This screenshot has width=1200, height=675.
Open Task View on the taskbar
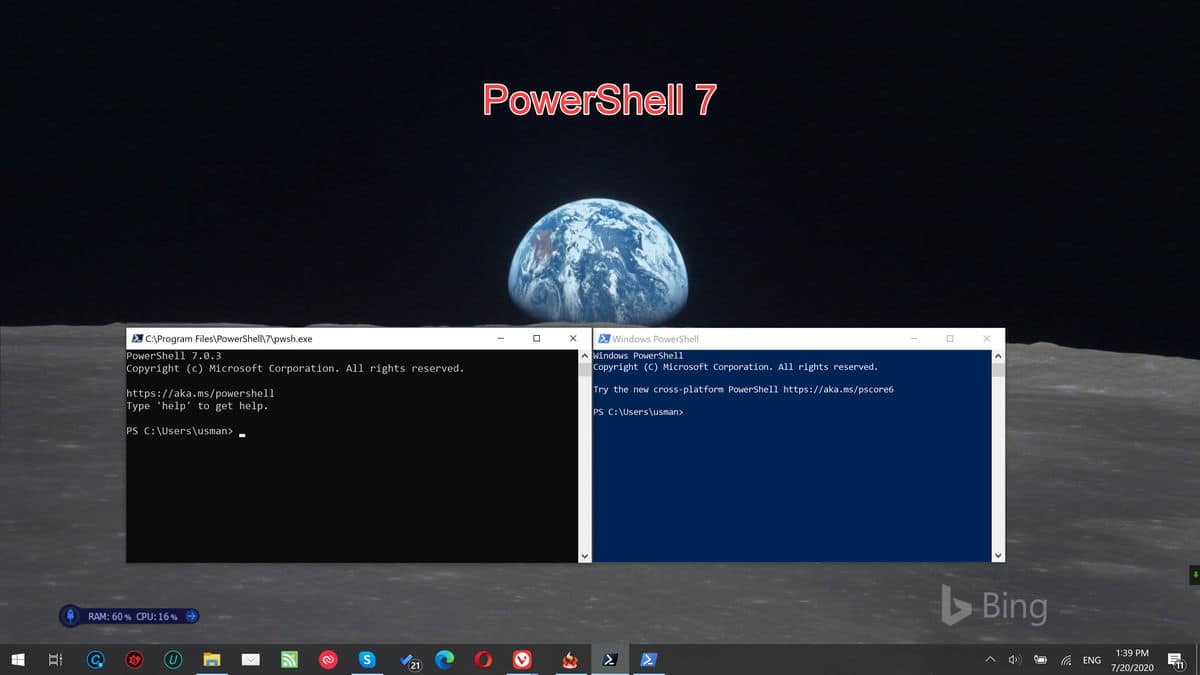click(56, 660)
